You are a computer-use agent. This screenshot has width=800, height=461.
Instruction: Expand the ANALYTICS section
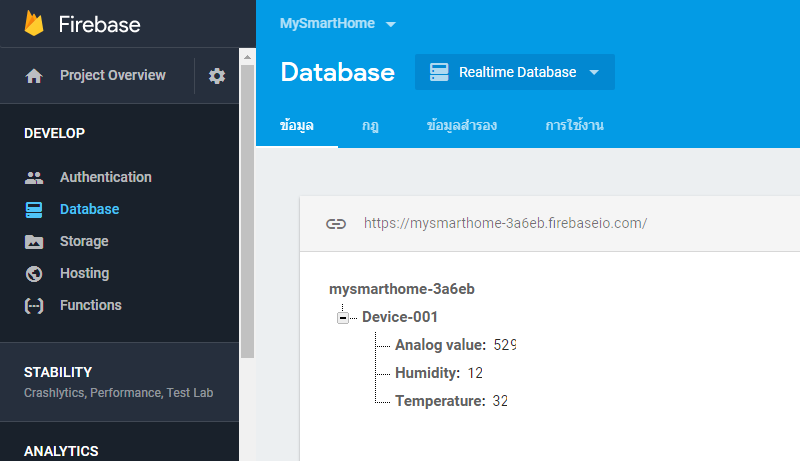(61, 451)
